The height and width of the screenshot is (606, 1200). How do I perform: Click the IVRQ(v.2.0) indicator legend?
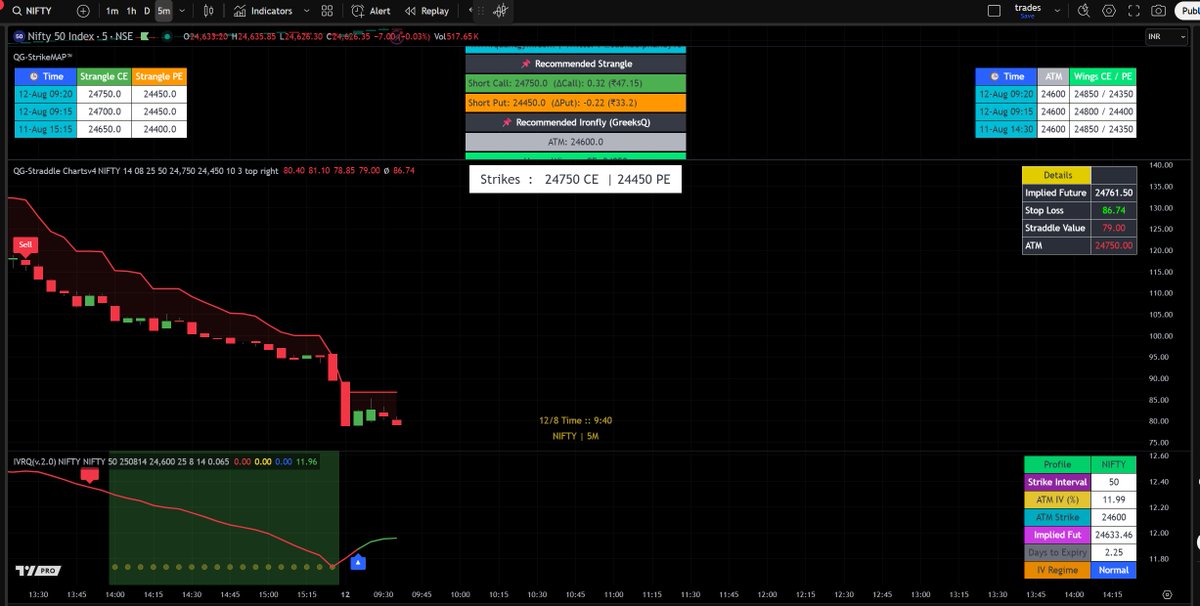[123, 460]
